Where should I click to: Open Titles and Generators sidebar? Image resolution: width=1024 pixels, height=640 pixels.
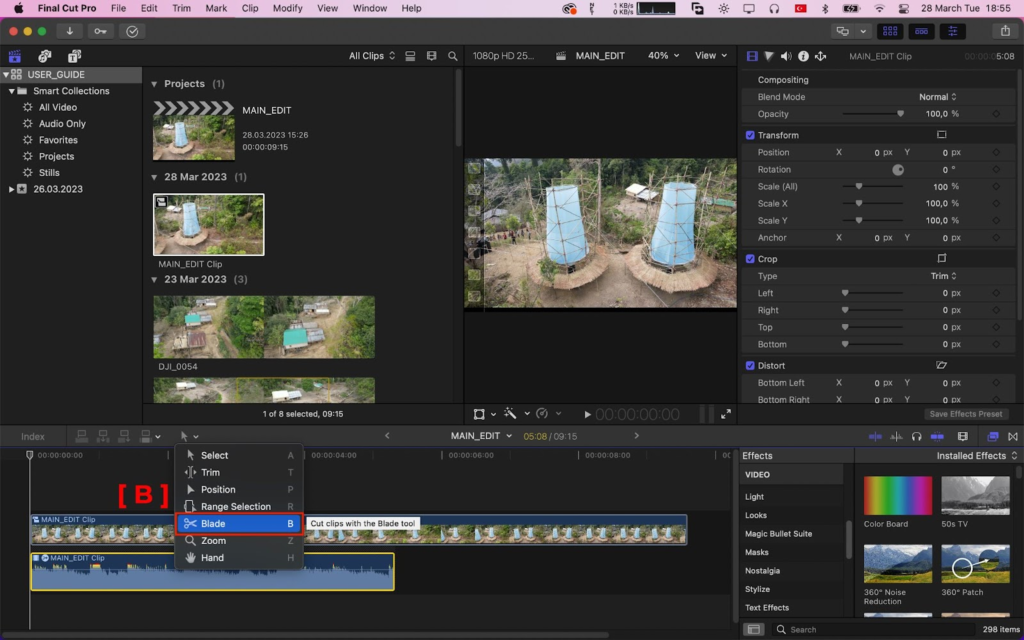coord(74,56)
